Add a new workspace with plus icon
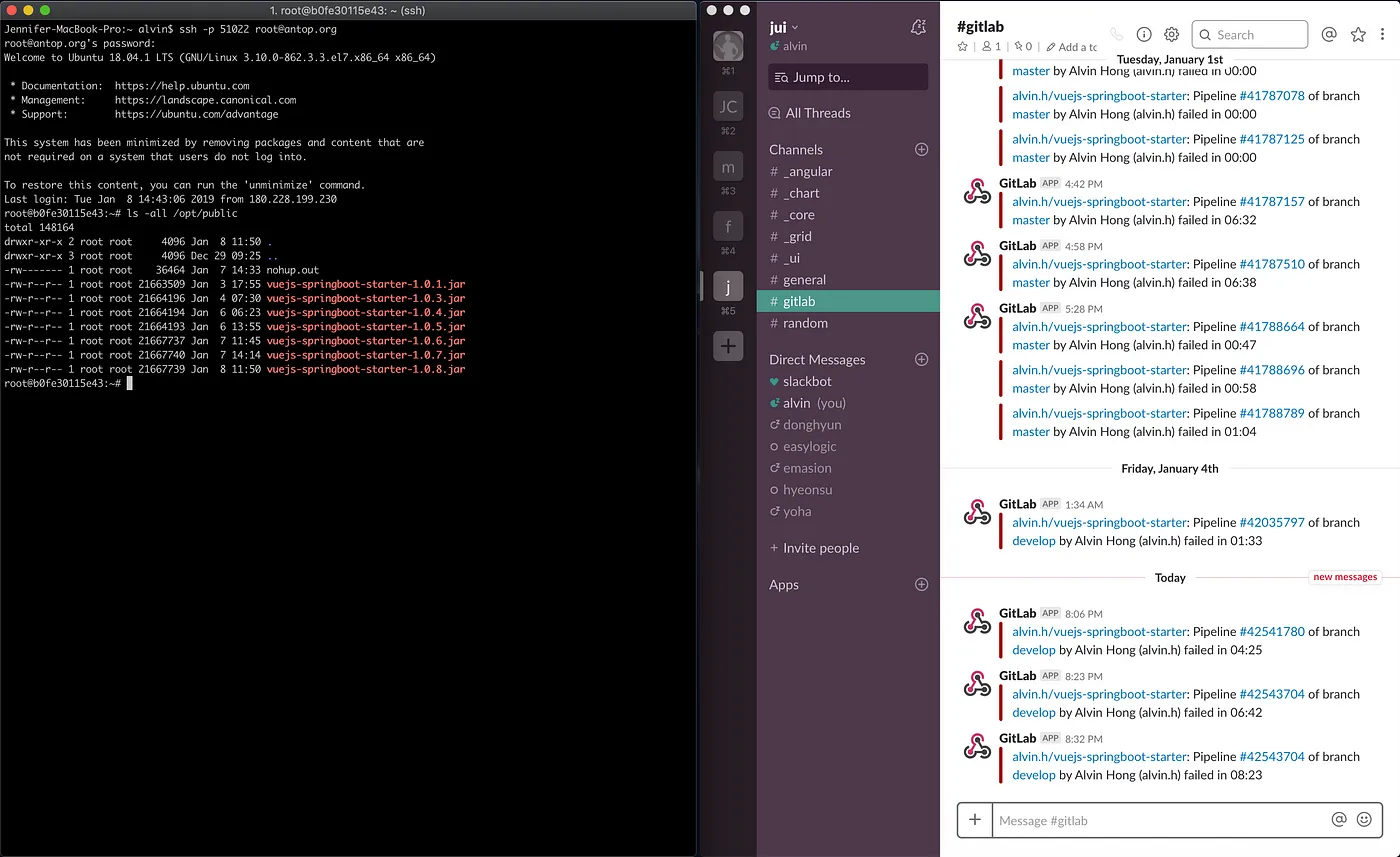This screenshot has height=857, width=1400. click(x=728, y=346)
